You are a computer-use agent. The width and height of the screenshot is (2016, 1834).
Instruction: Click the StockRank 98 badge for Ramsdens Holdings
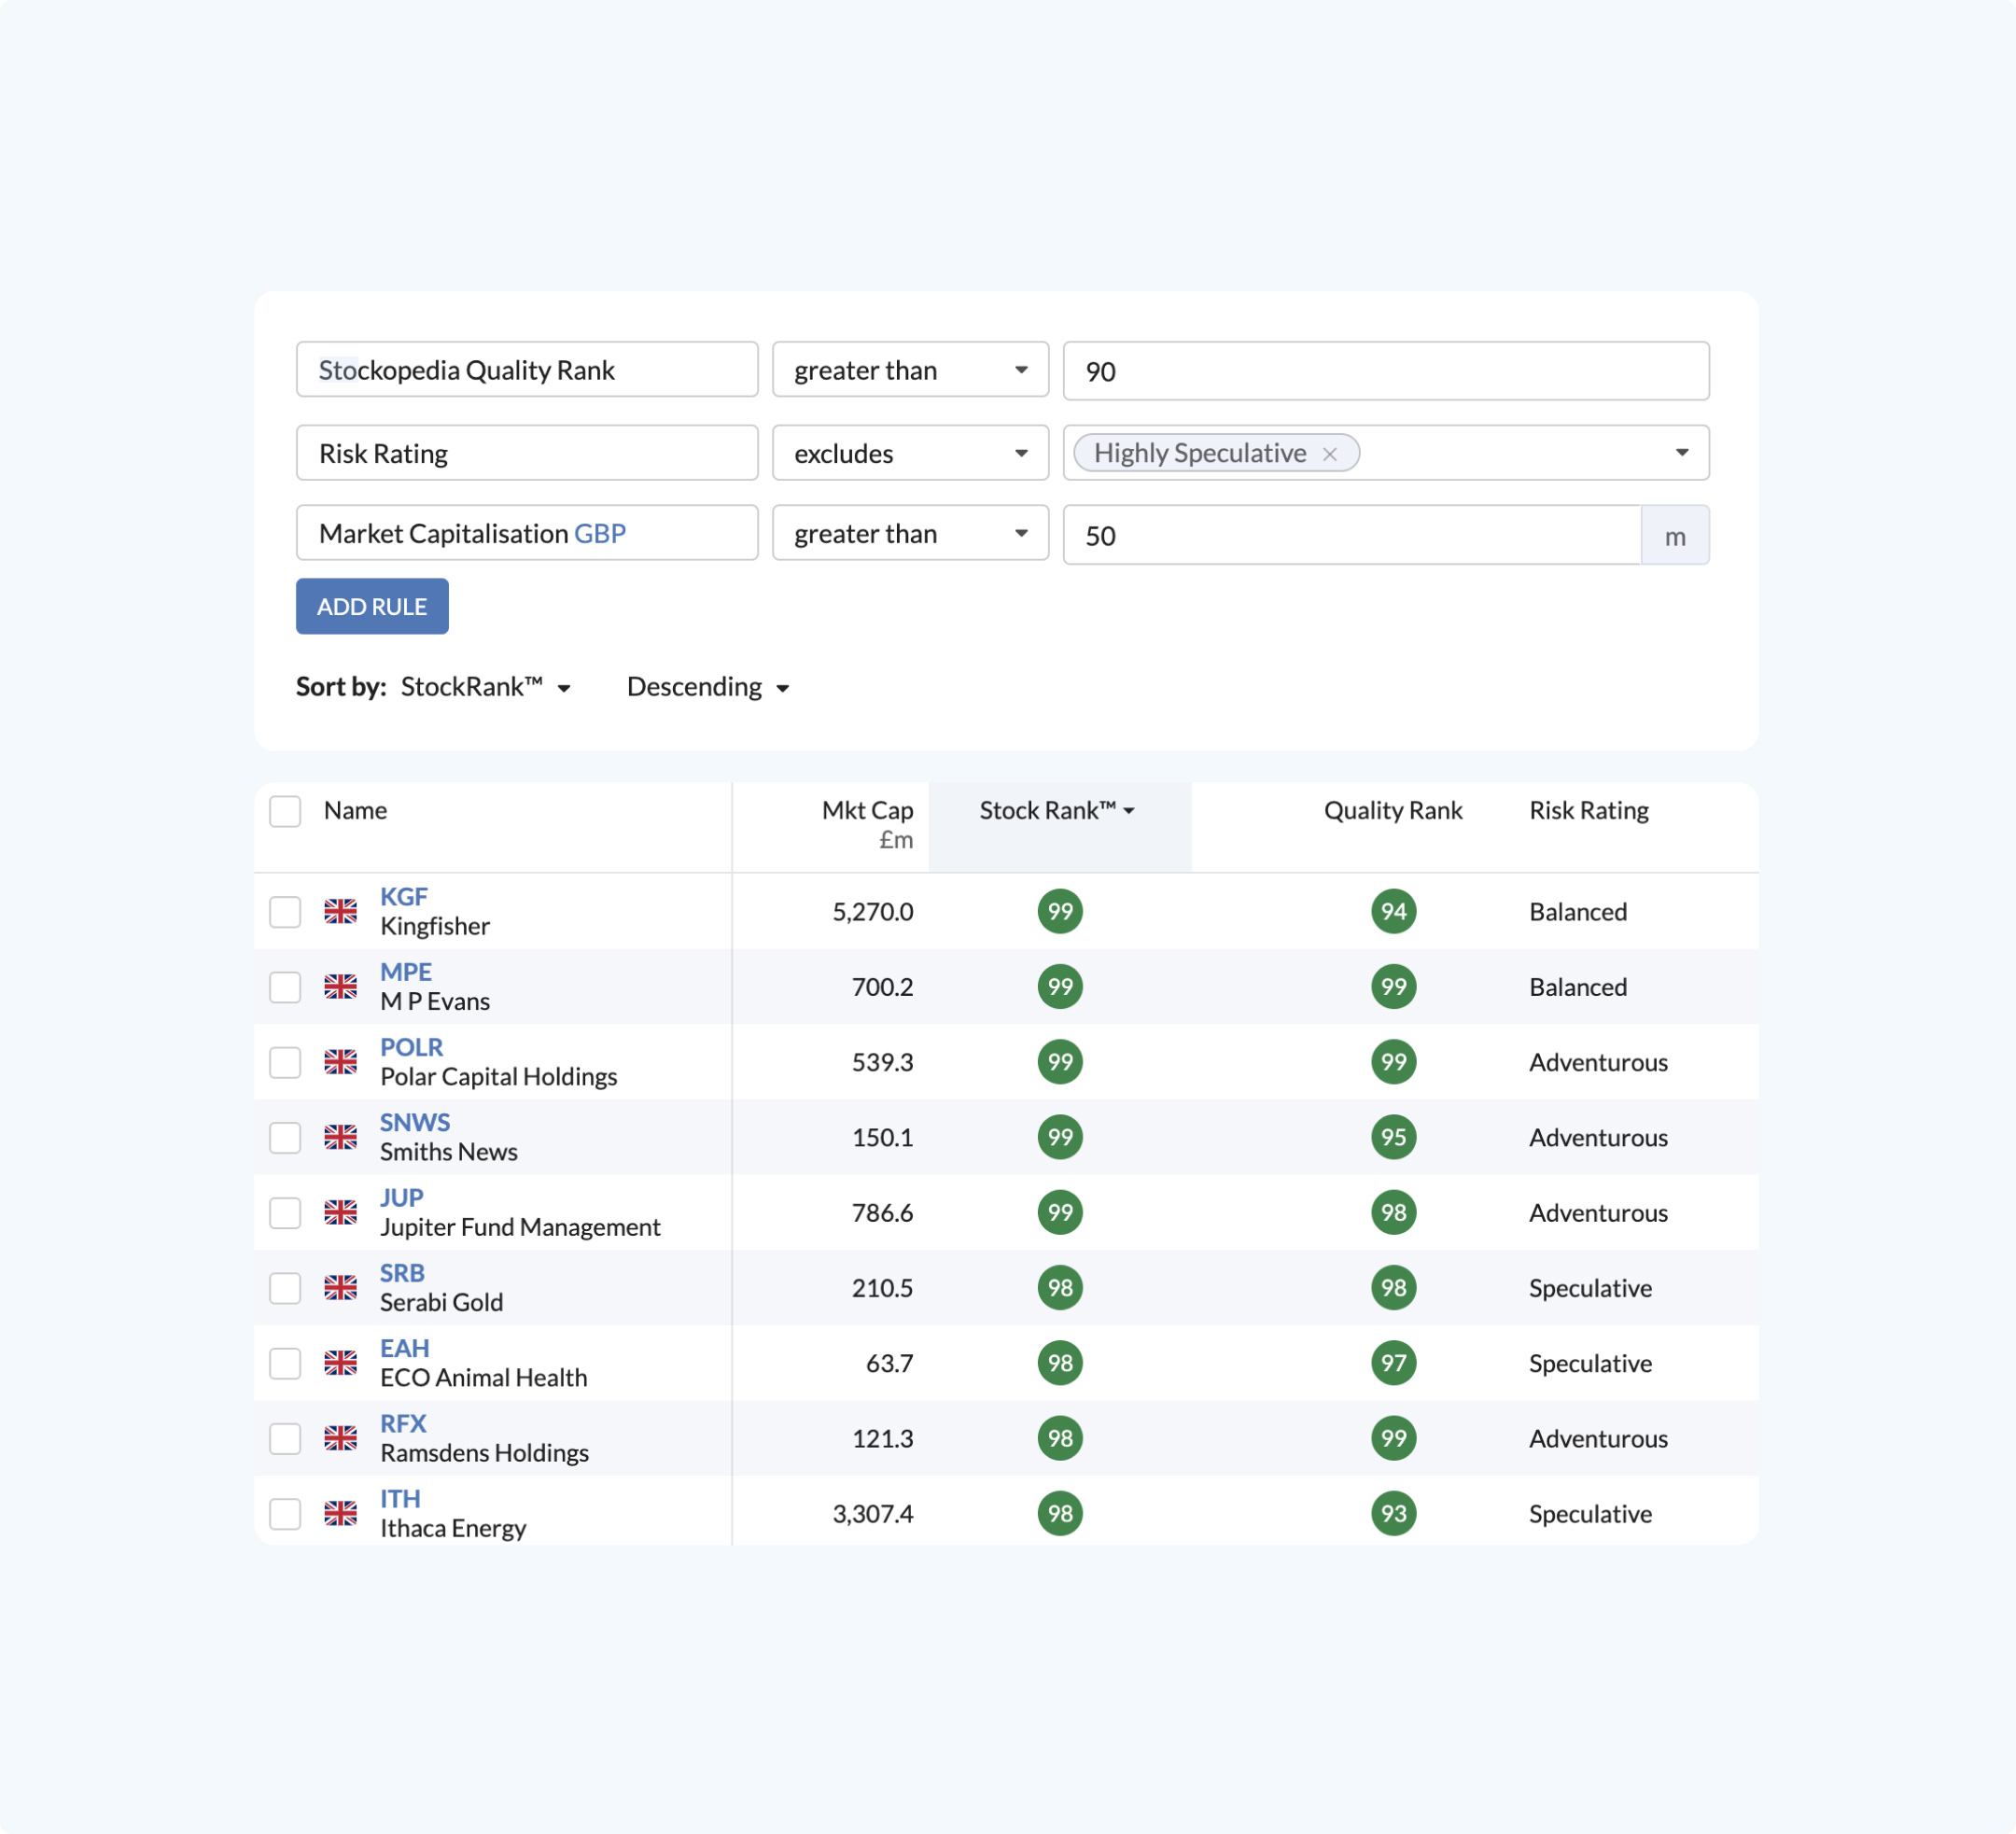(1061, 1438)
